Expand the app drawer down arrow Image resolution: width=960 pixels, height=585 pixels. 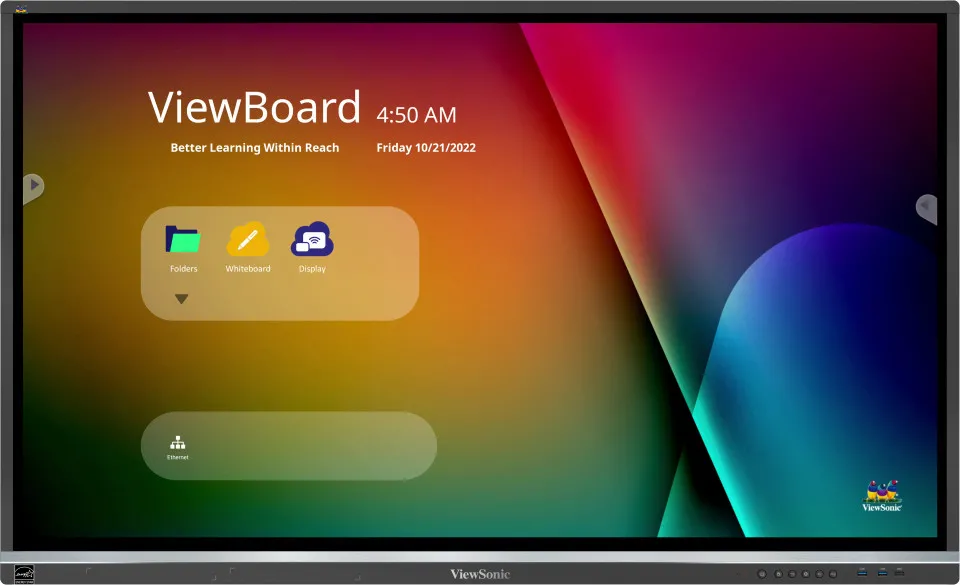pyautogui.click(x=181, y=298)
